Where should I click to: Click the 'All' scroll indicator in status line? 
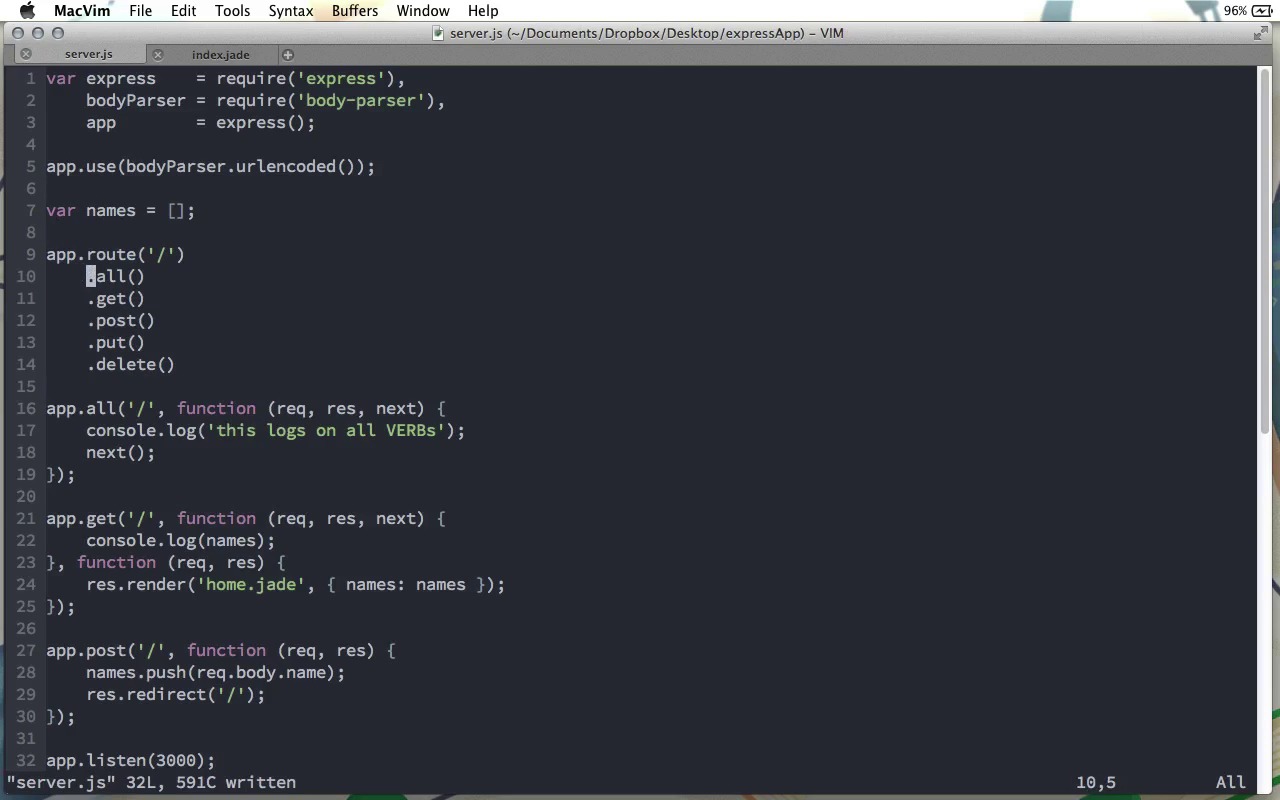pos(1231,782)
